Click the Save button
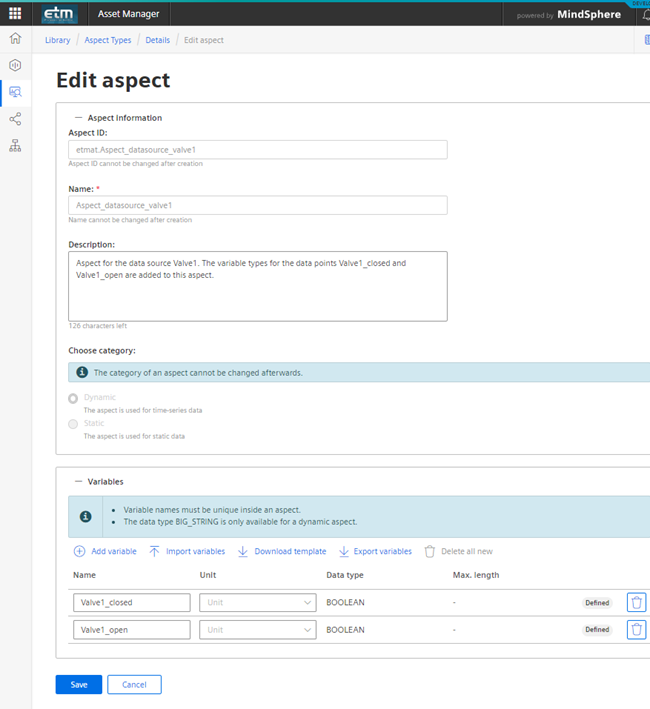 click(78, 684)
